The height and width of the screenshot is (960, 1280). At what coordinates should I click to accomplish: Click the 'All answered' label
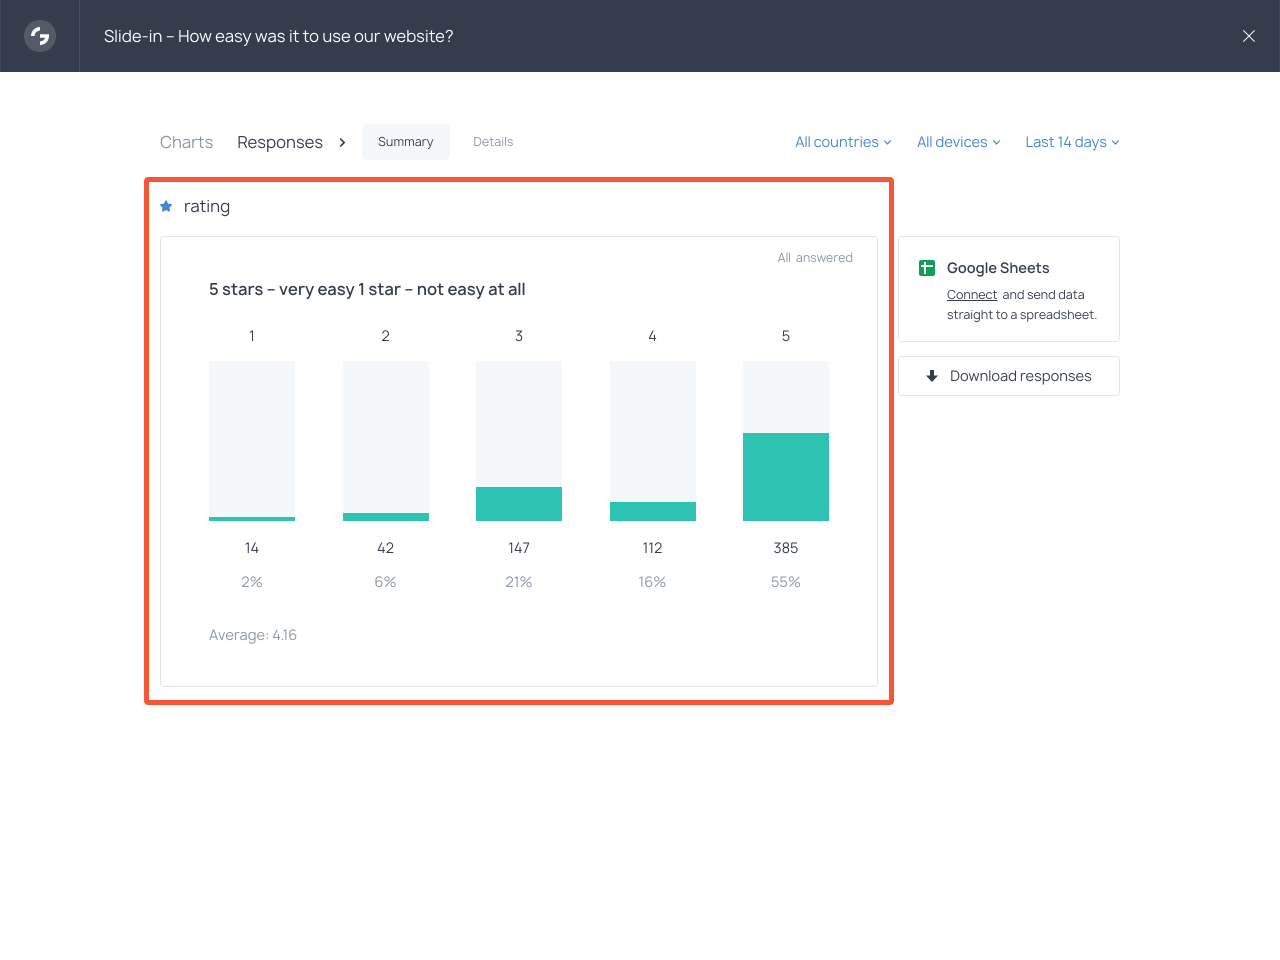[815, 258]
